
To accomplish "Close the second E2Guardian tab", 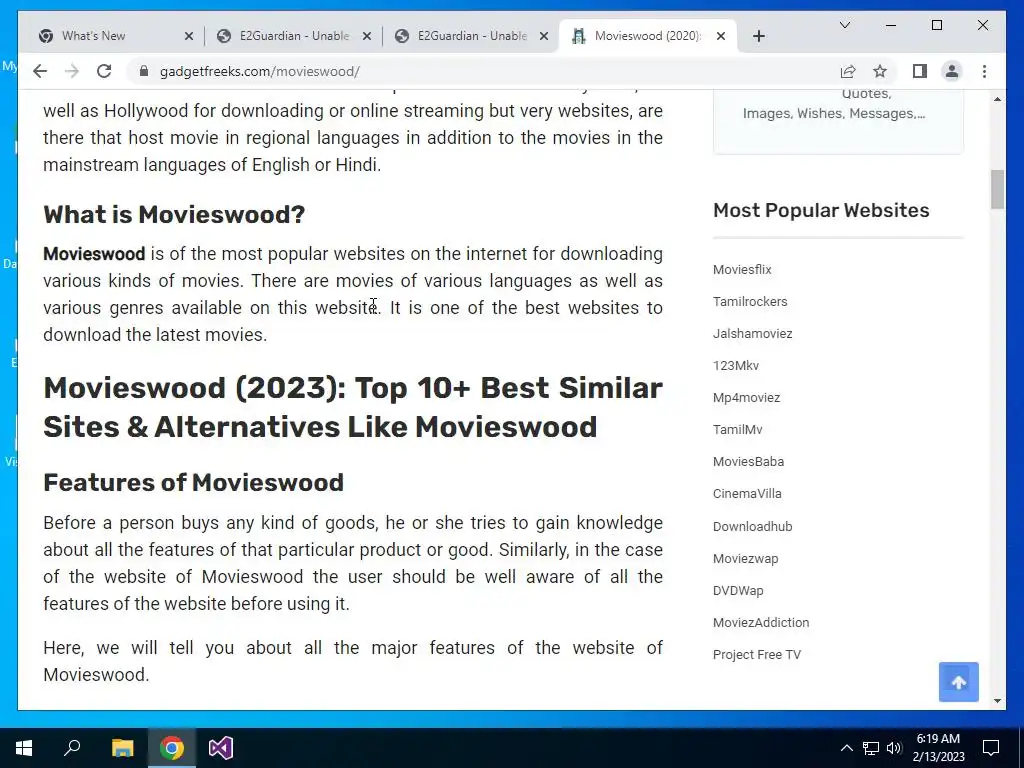I will click(544, 36).
